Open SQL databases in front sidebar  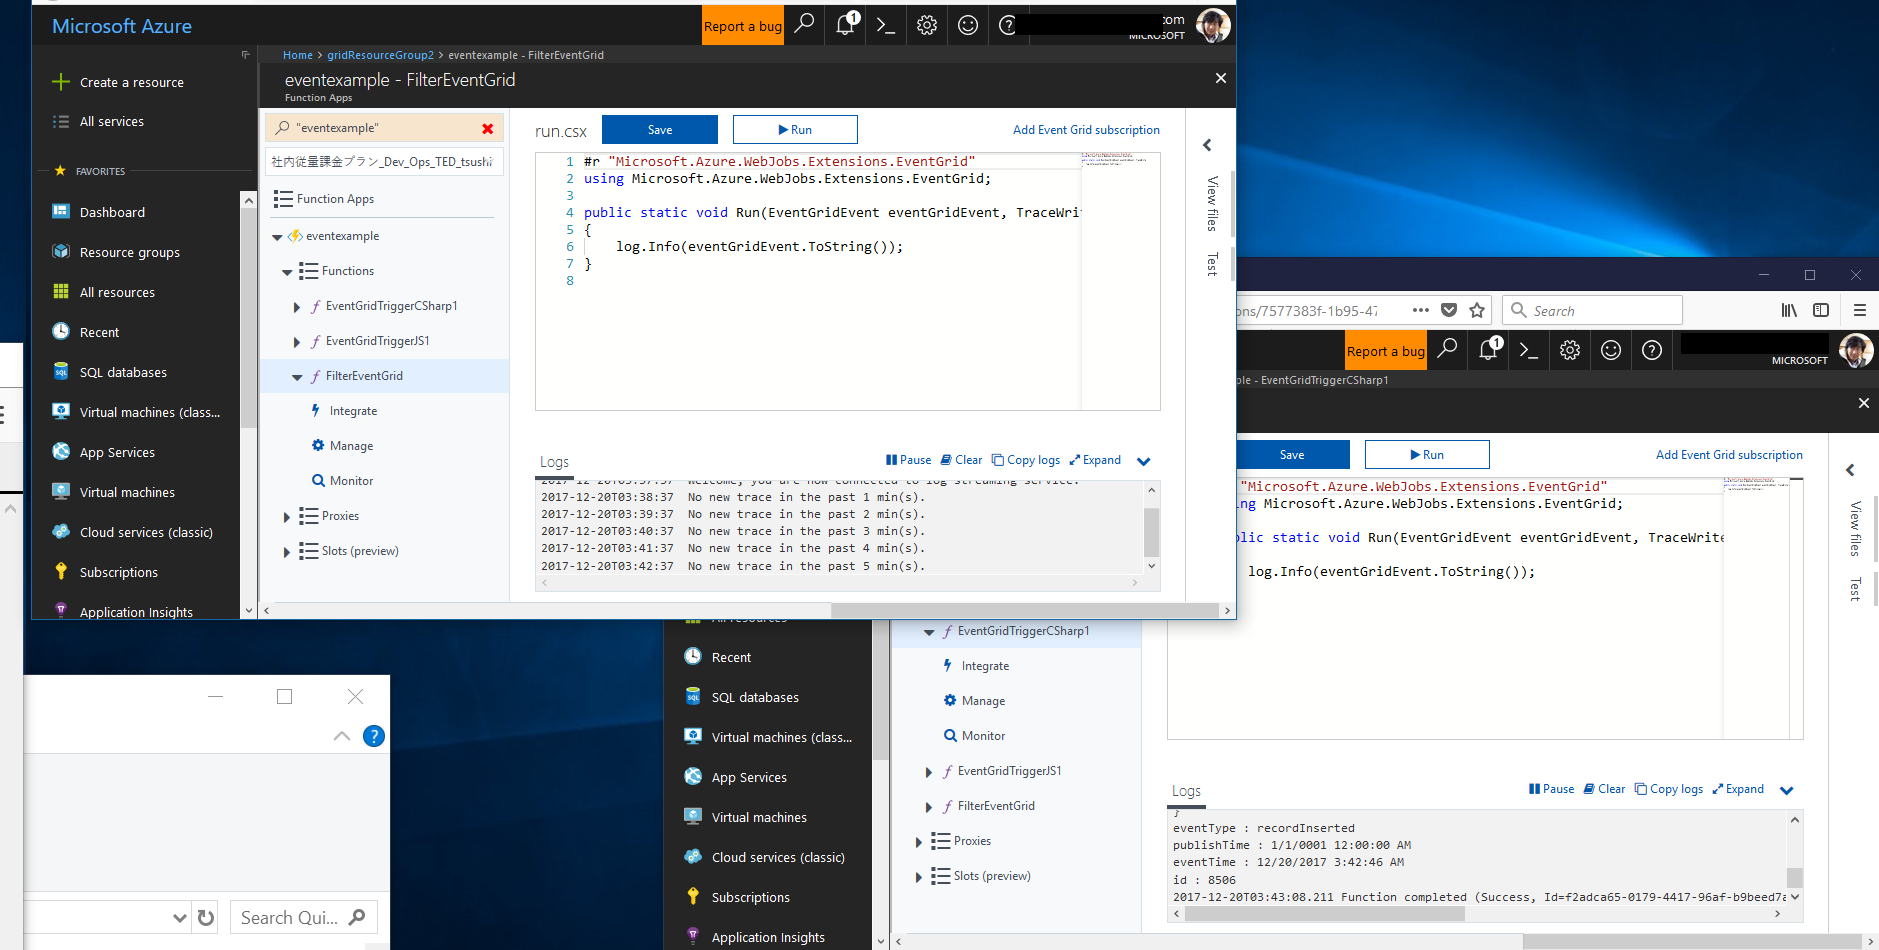click(x=123, y=372)
